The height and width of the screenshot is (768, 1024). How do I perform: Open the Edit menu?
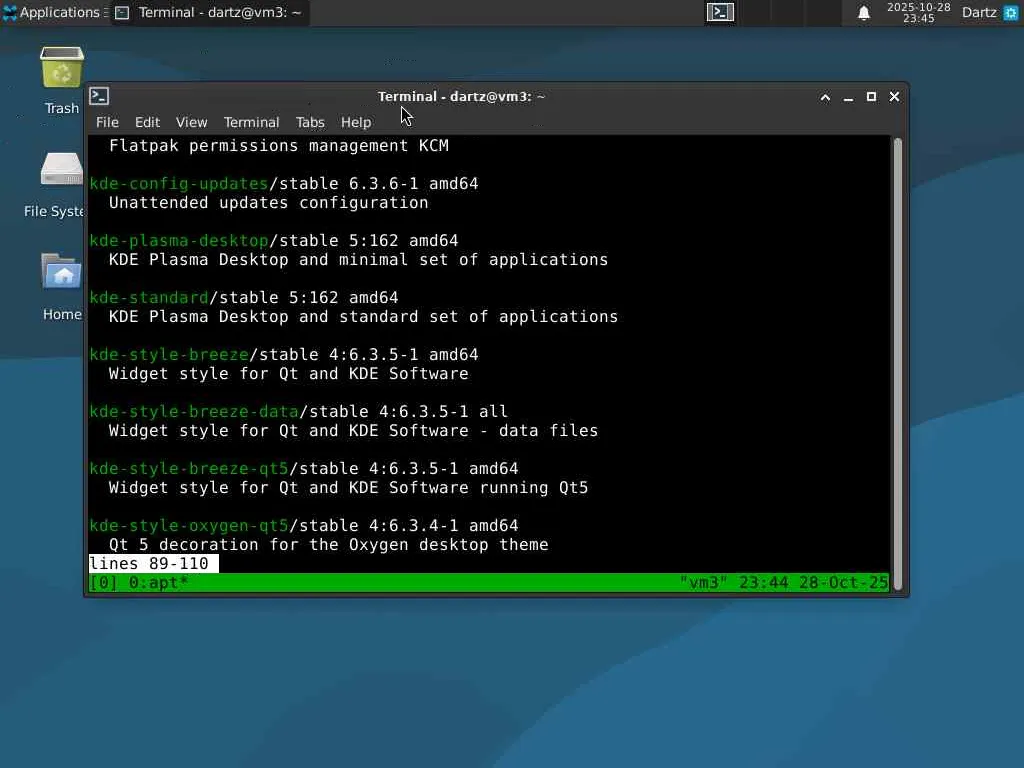click(147, 122)
